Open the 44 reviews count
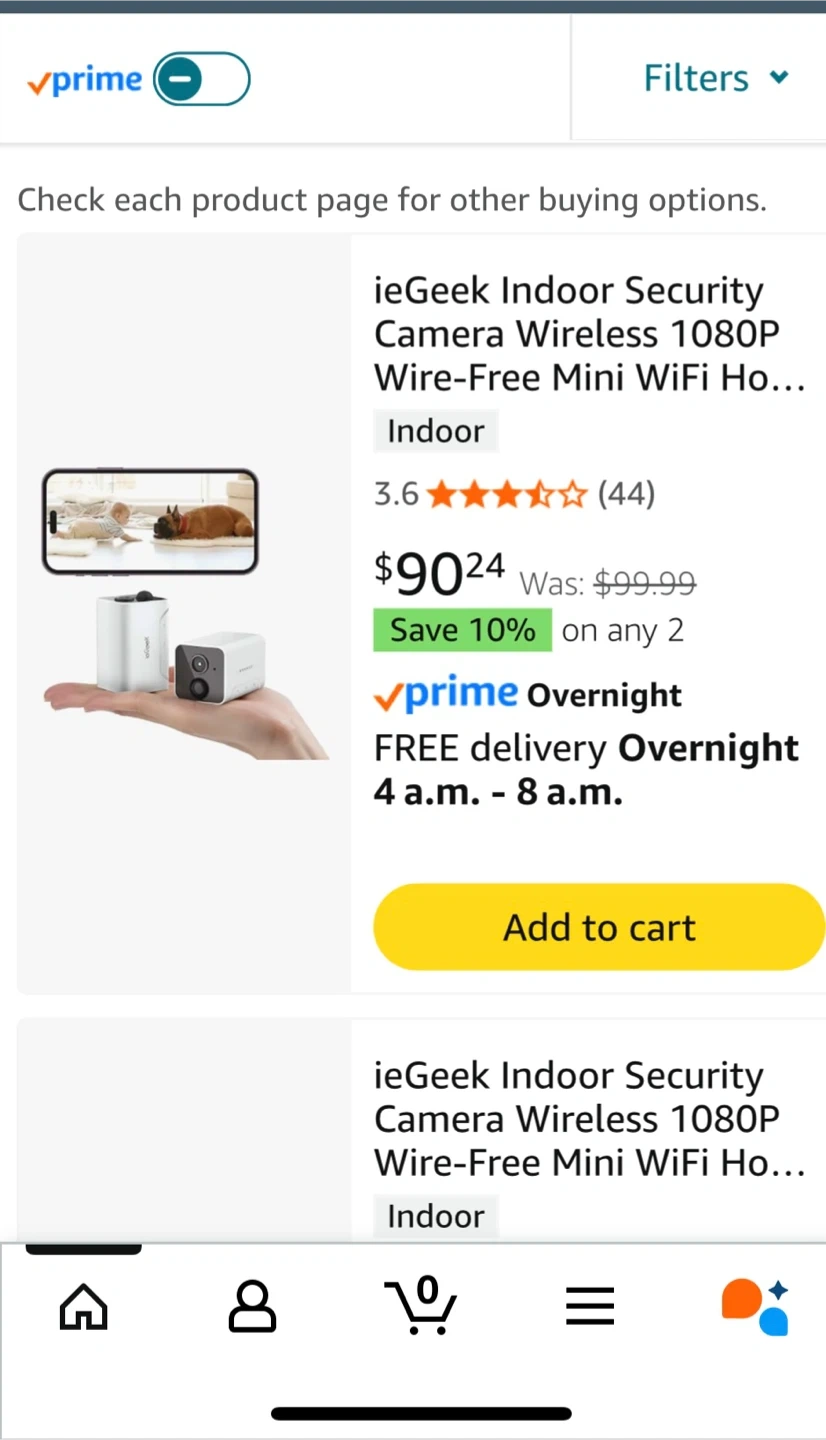 coord(626,494)
